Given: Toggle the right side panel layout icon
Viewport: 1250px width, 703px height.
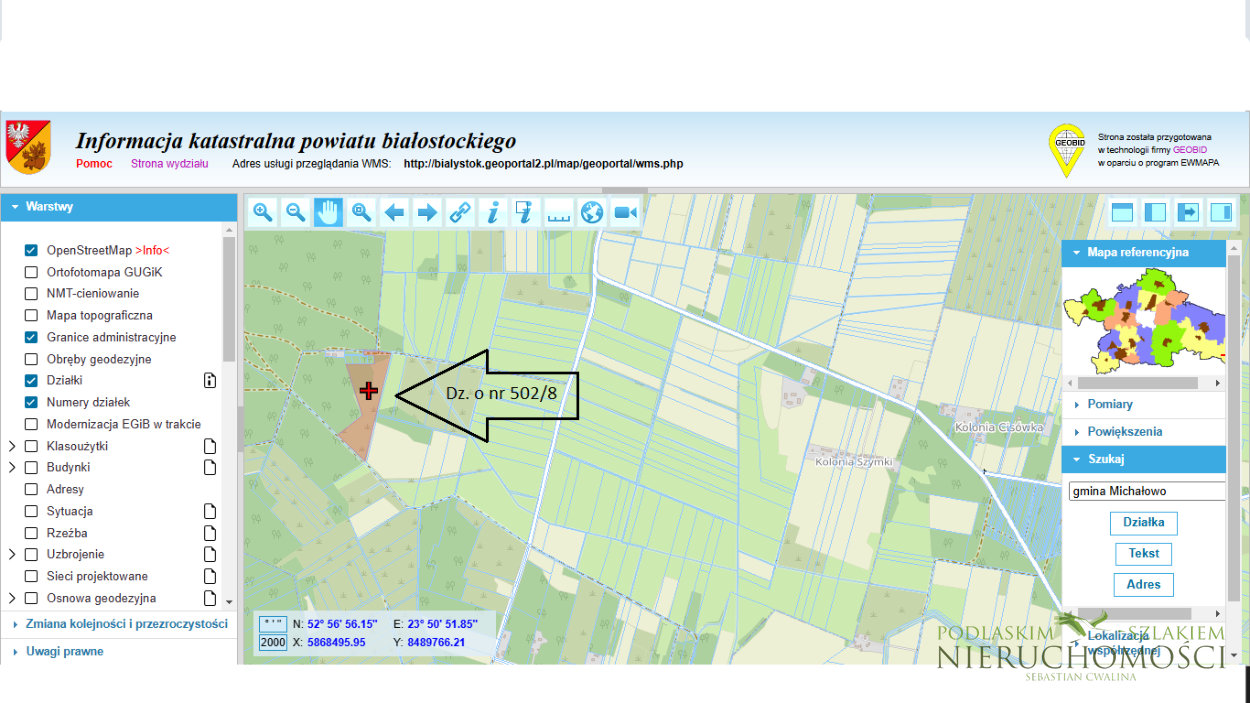Looking at the screenshot, I should [1222, 212].
